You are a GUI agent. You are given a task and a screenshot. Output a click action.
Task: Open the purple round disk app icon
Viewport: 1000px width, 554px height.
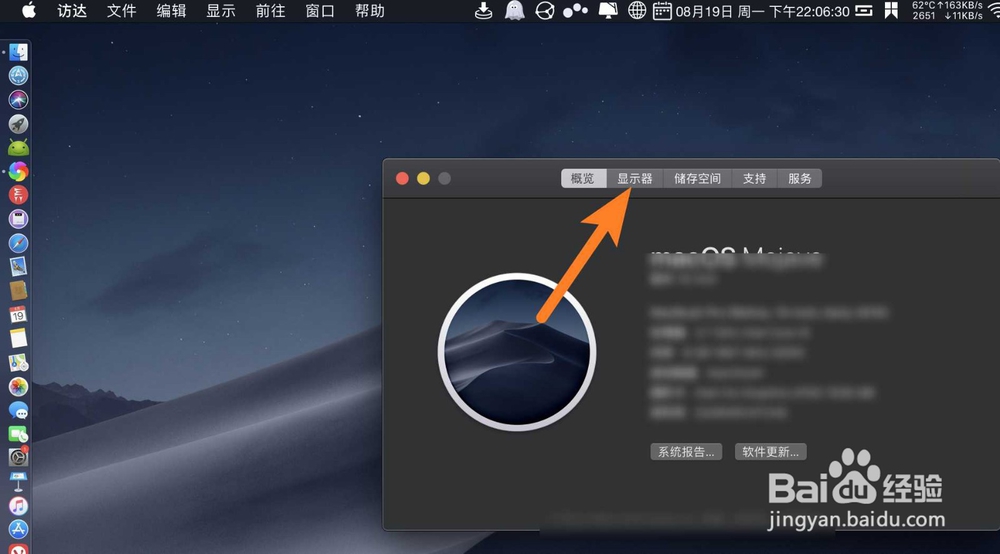tap(18, 219)
